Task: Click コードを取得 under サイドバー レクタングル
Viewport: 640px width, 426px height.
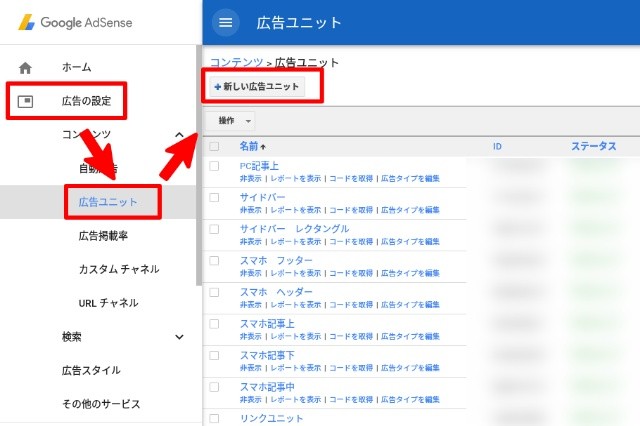Action: [x=351, y=242]
